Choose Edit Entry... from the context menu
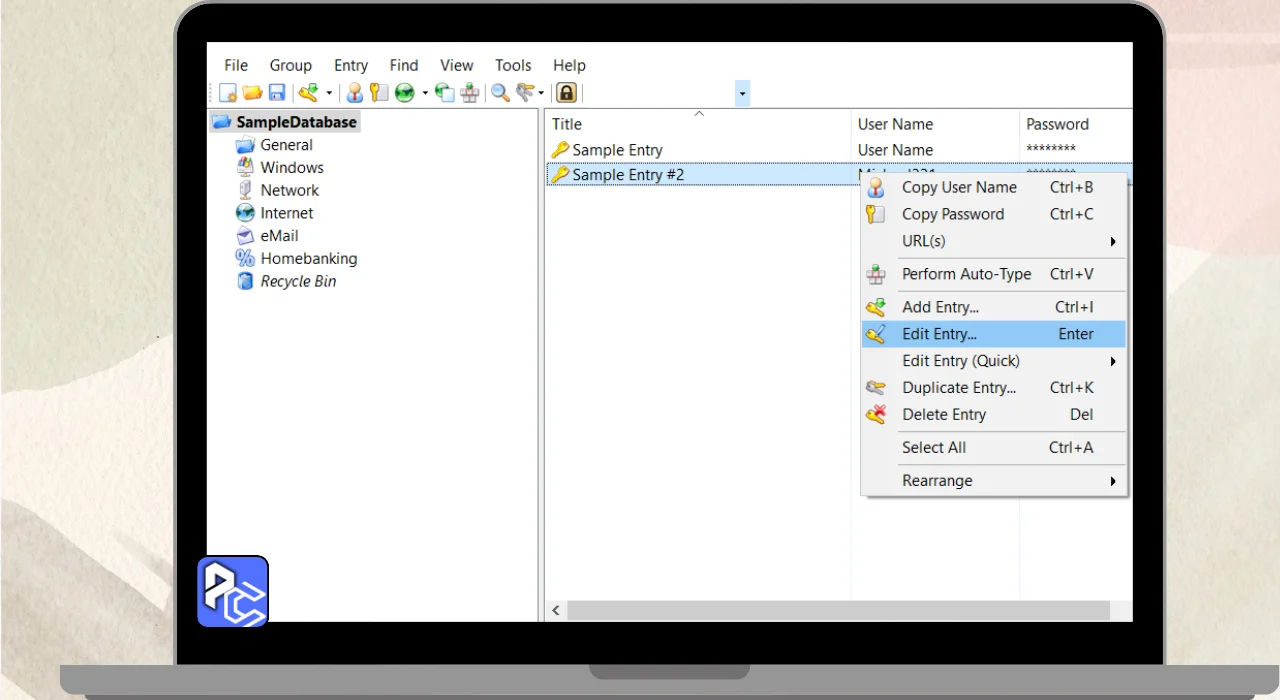Image resolution: width=1280 pixels, height=700 pixels. tap(939, 334)
